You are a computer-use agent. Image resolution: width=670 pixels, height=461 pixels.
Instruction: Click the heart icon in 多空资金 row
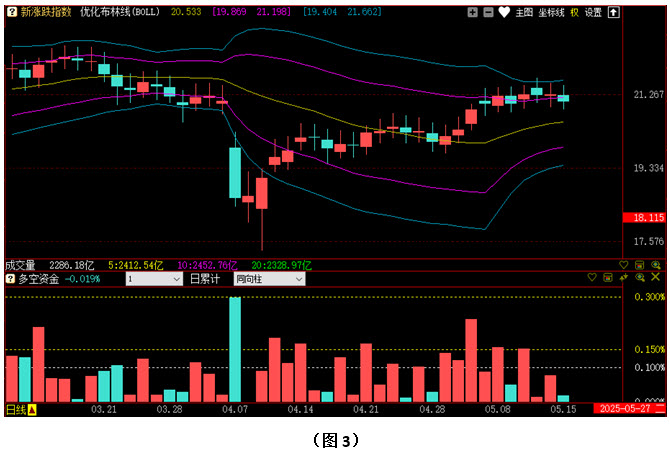point(592,277)
